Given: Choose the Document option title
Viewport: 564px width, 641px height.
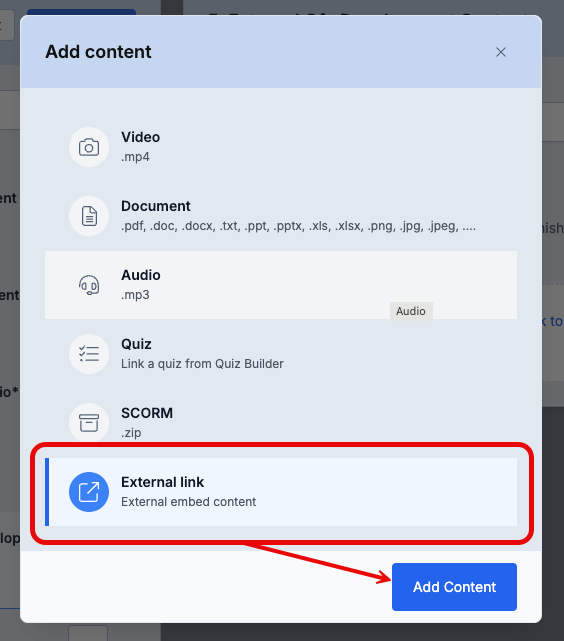Looking at the screenshot, I should point(156,206).
